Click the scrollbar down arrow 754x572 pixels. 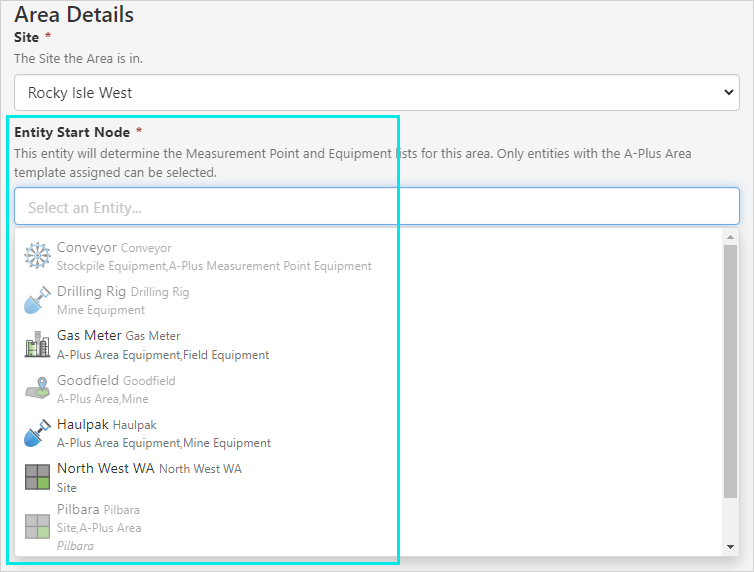(x=730, y=547)
